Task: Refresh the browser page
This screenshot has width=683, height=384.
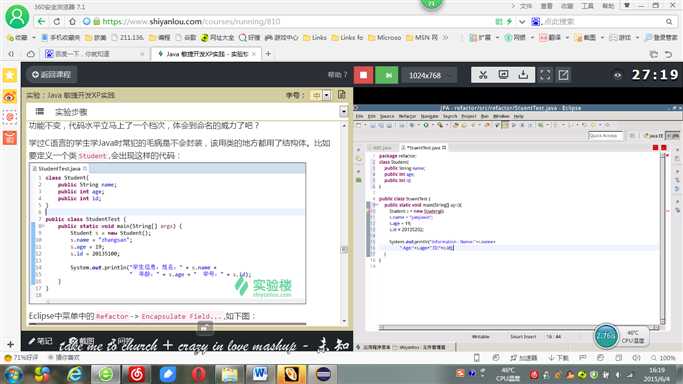Action: (57, 21)
